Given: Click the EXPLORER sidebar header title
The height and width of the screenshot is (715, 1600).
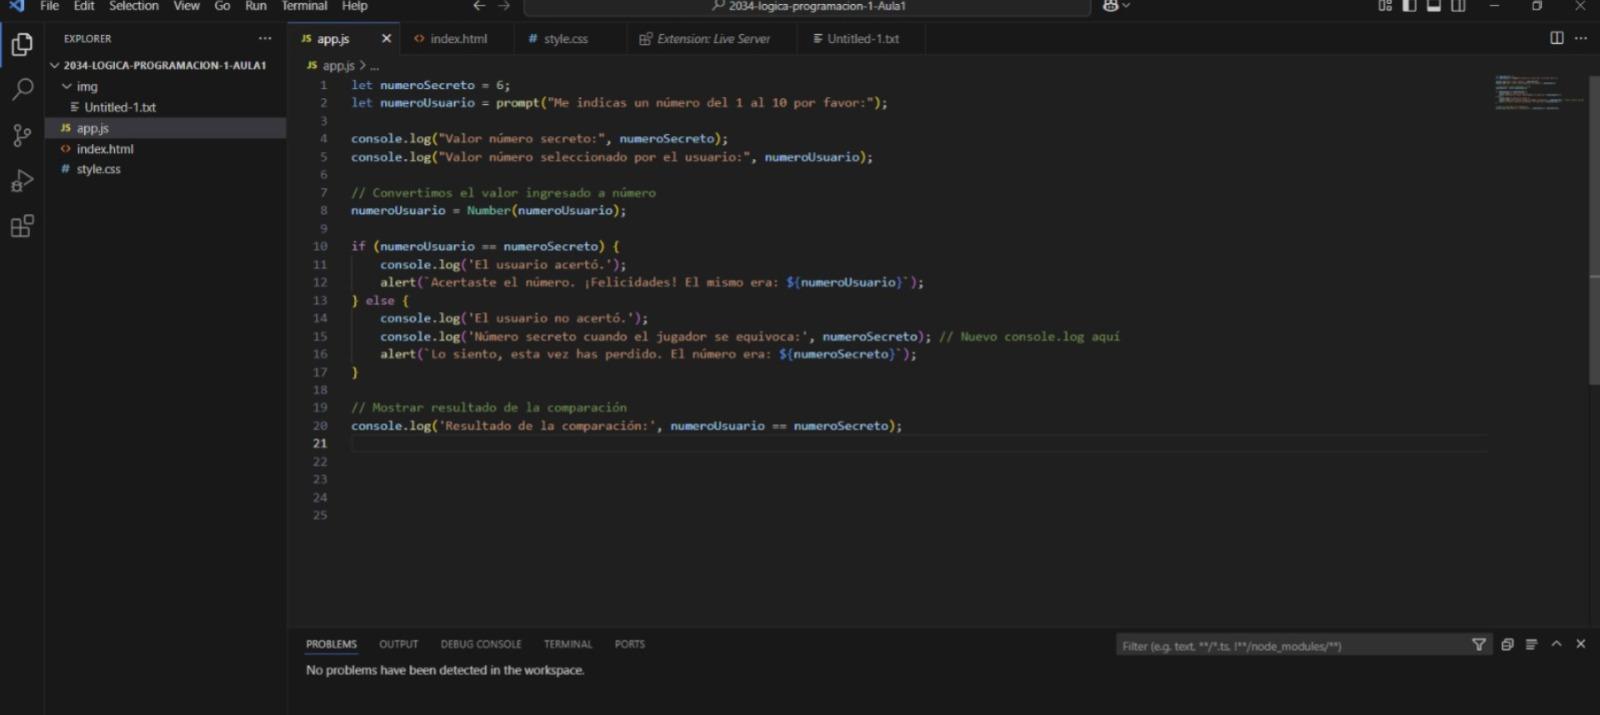Looking at the screenshot, I should (x=88, y=38).
